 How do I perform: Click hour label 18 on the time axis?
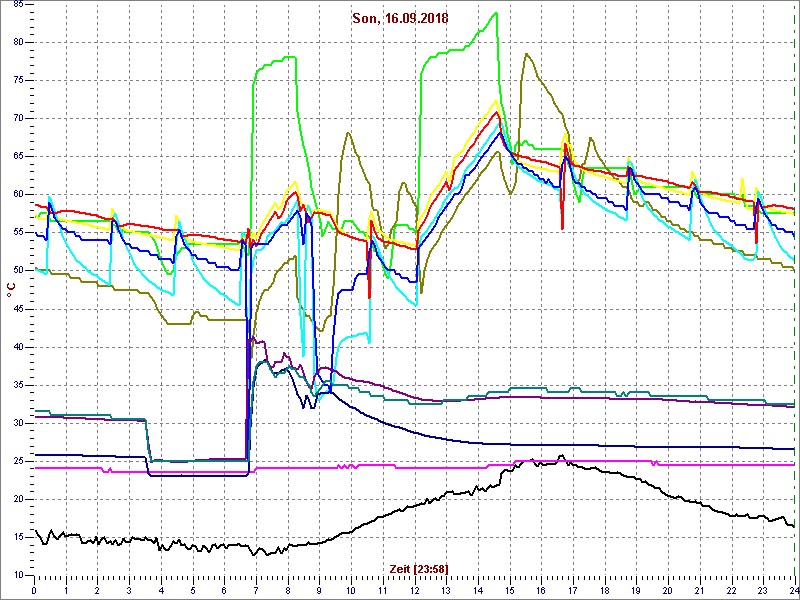click(605, 590)
